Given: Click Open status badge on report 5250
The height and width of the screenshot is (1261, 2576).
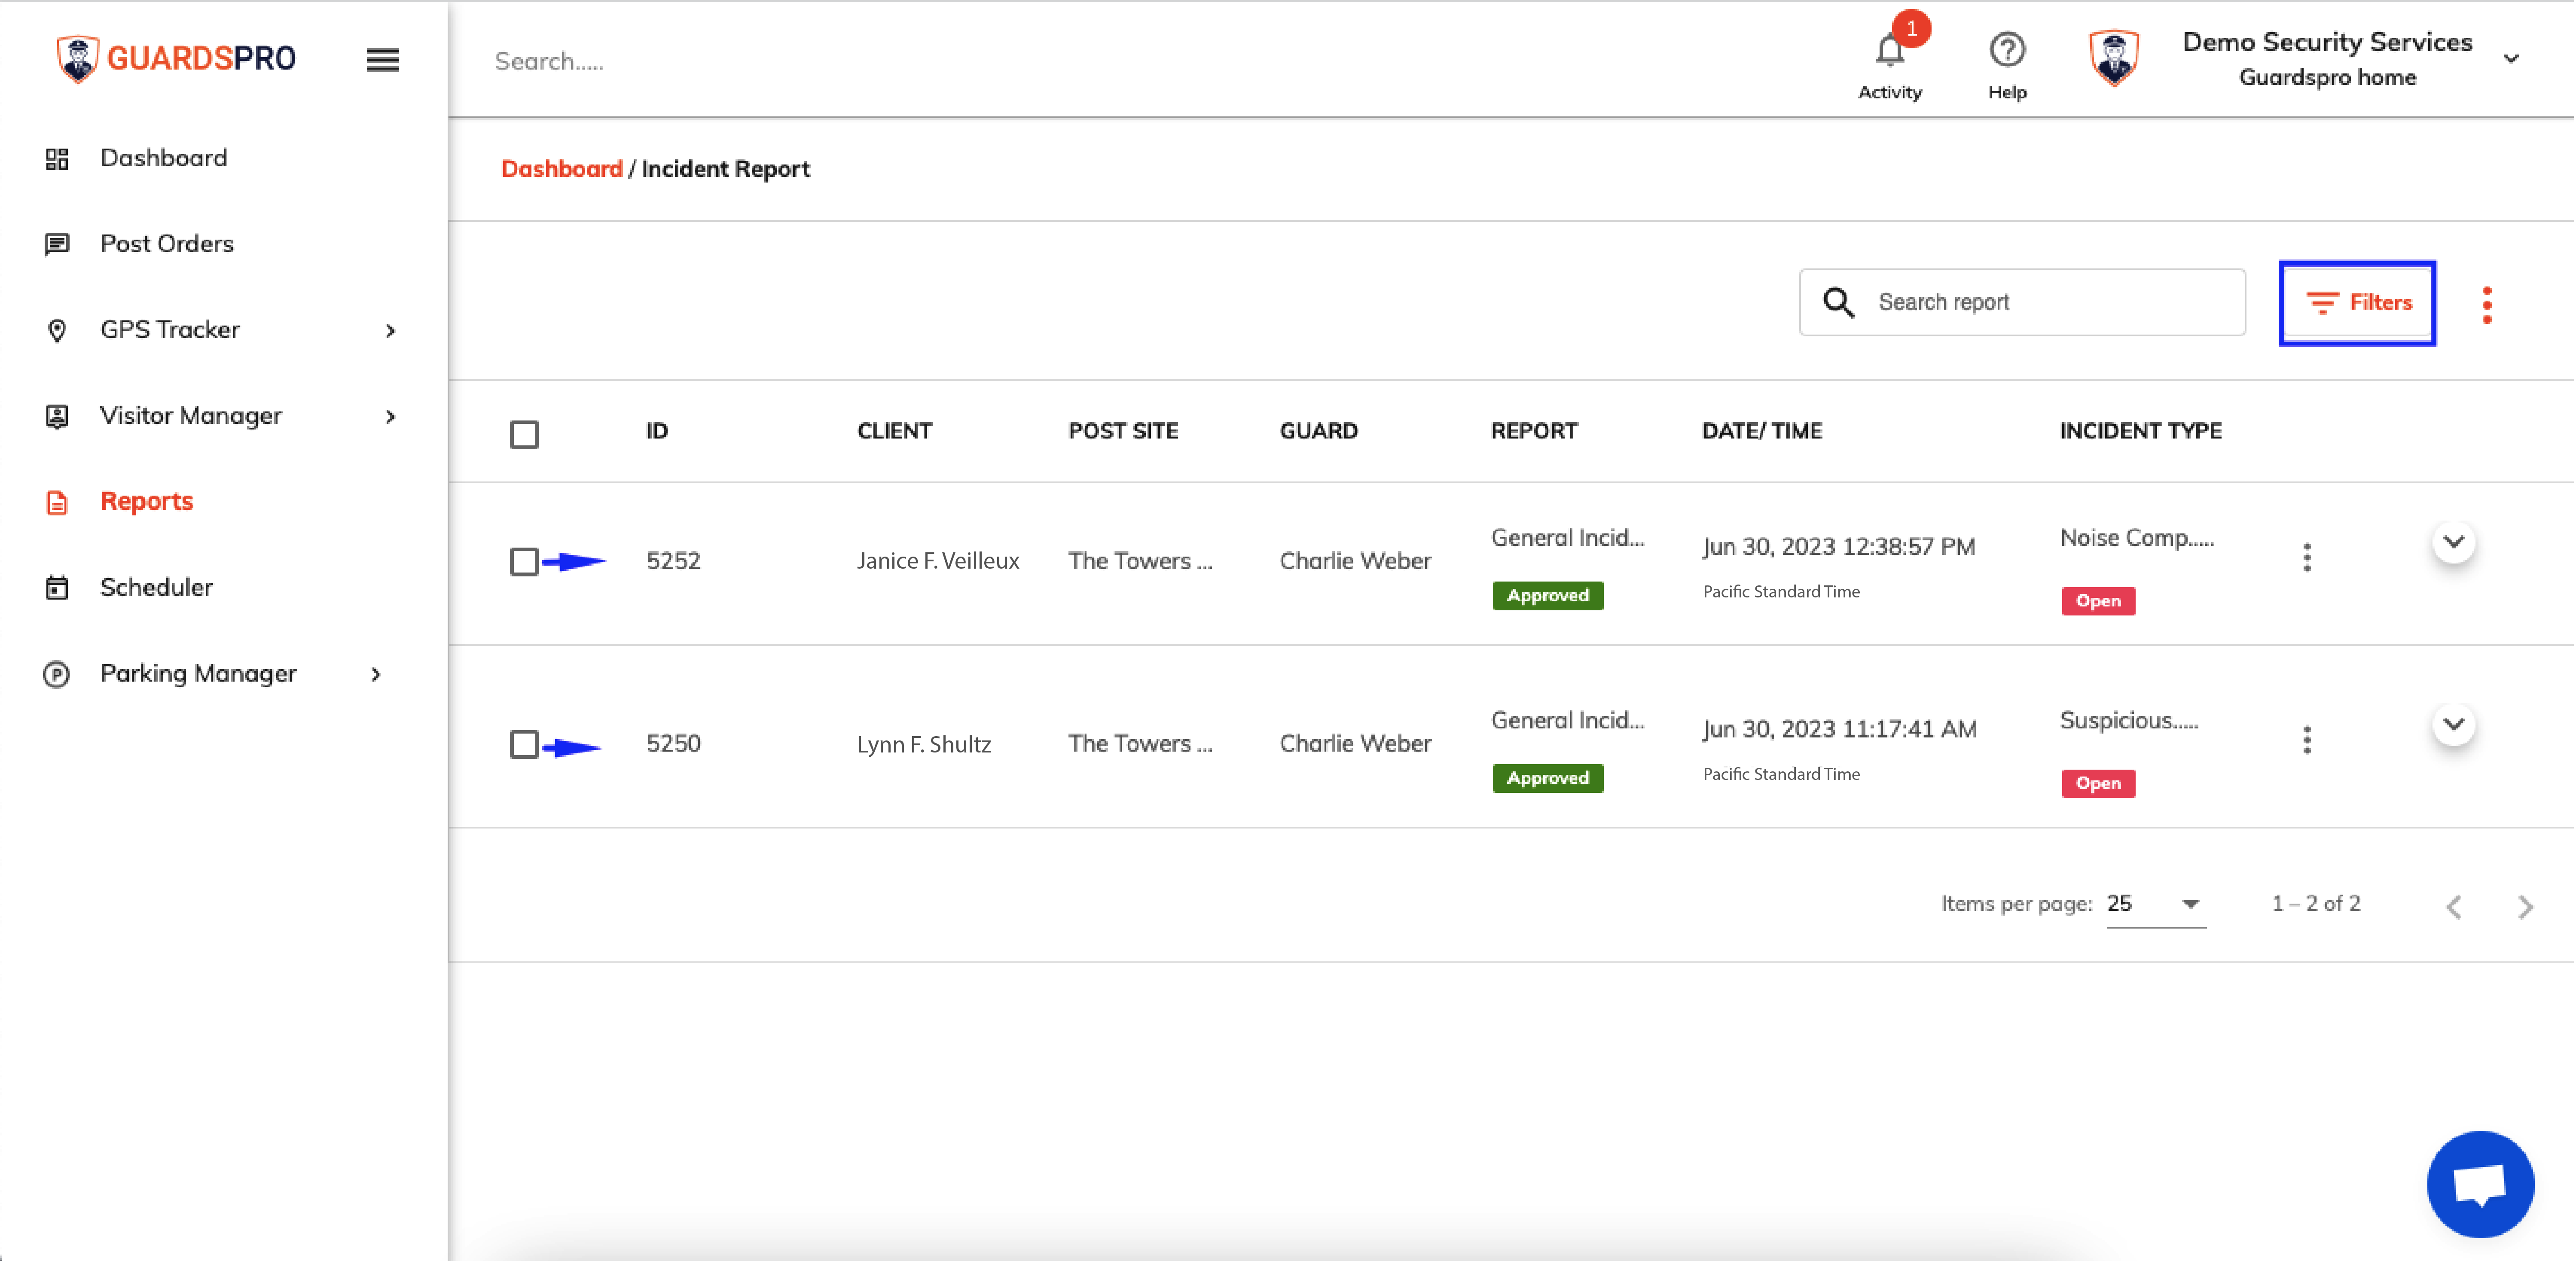Looking at the screenshot, I should 2097,784.
